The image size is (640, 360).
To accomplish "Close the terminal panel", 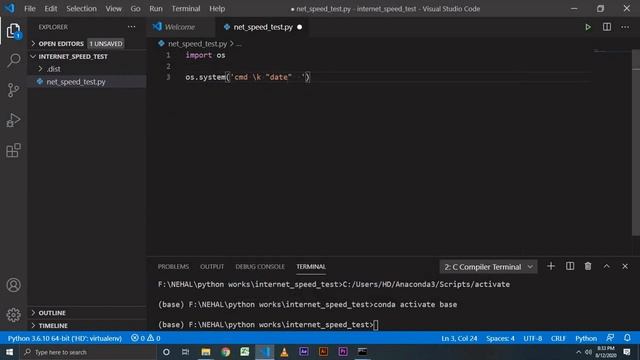I will 625,266.
